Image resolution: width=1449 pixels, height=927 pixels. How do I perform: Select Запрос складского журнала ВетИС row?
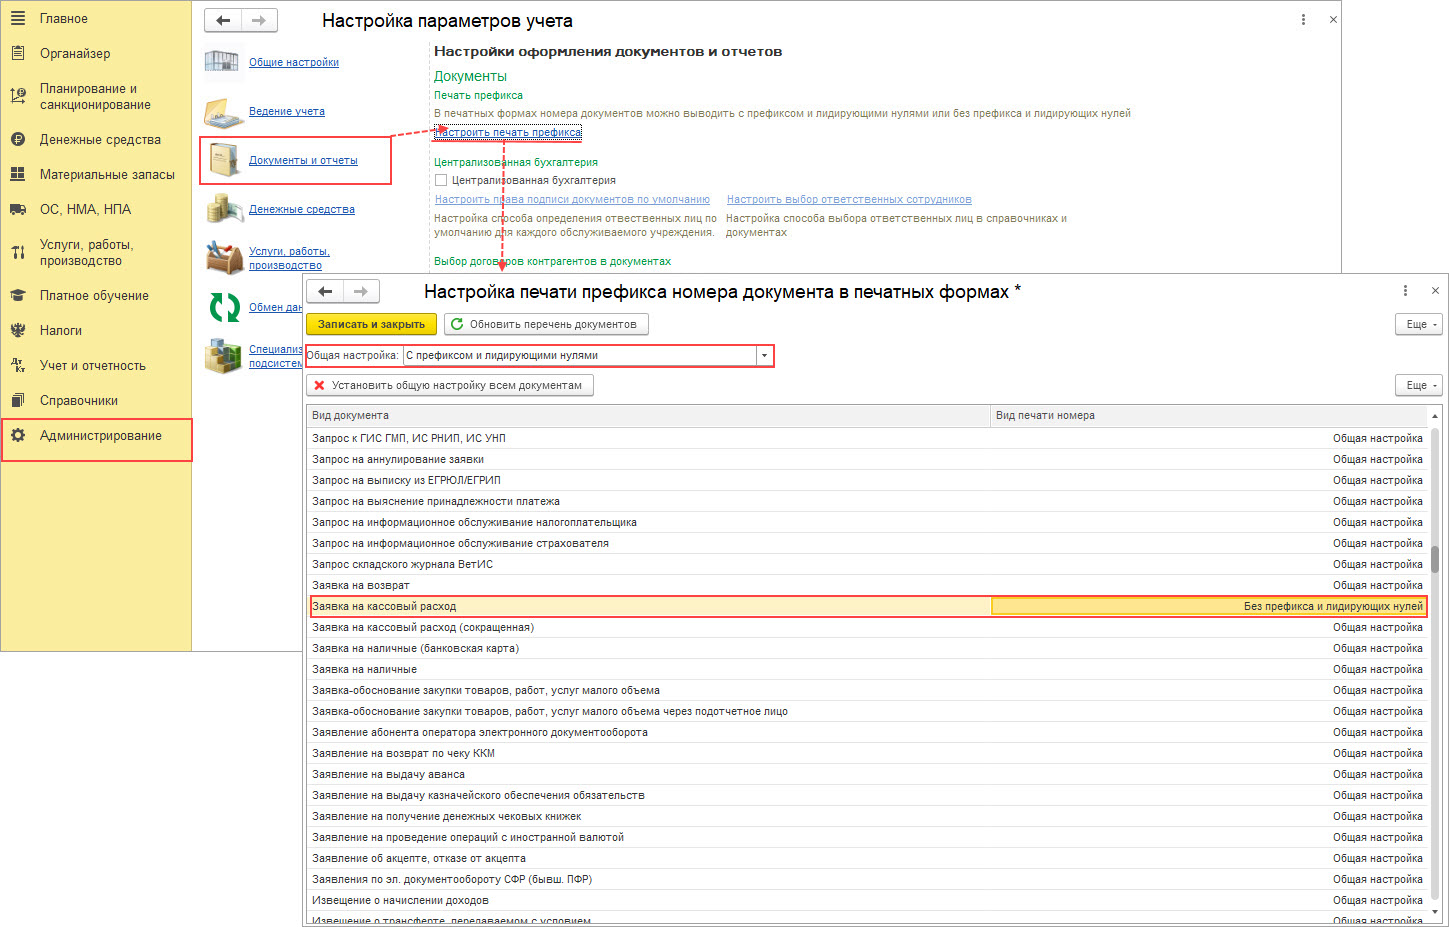(868, 564)
